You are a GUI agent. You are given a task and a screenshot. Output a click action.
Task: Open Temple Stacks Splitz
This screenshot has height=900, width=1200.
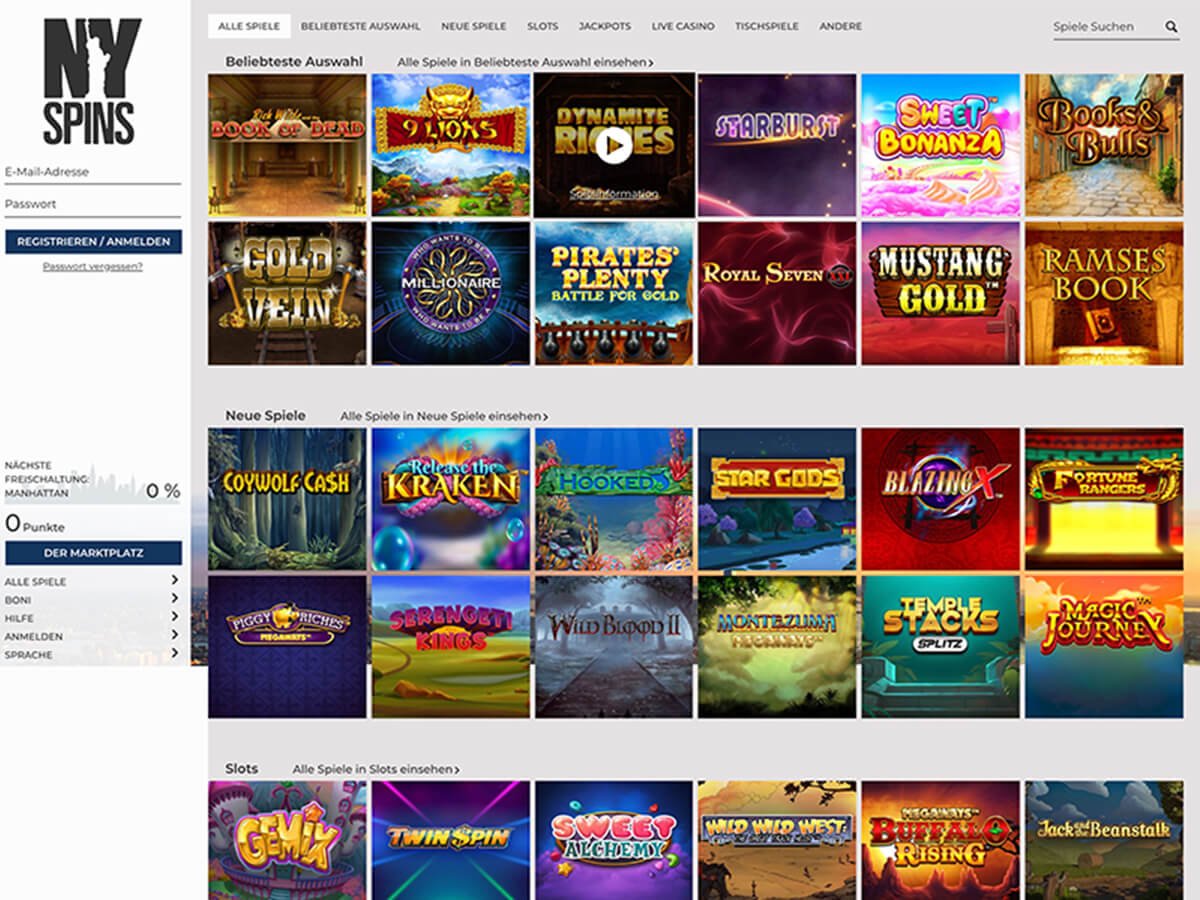[940, 647]
